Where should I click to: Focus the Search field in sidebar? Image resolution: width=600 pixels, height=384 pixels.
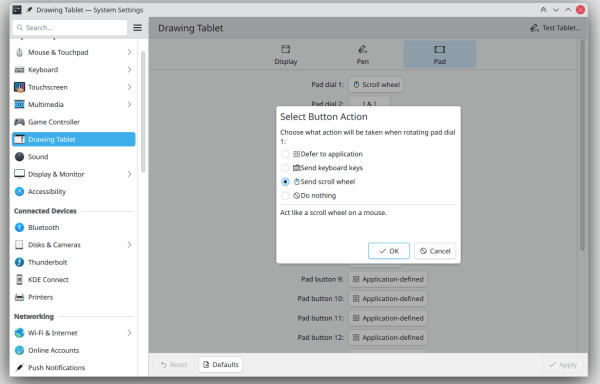(70, 28)
